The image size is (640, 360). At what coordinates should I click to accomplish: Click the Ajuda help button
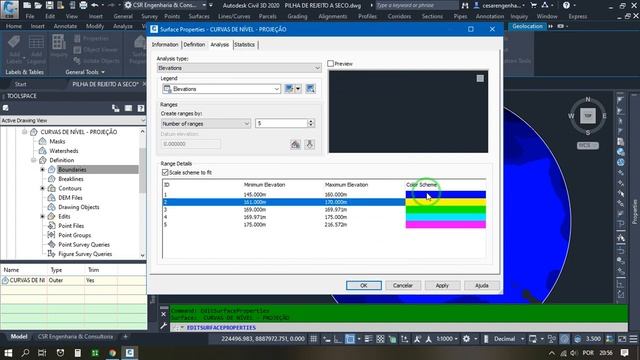pos(482,285)
